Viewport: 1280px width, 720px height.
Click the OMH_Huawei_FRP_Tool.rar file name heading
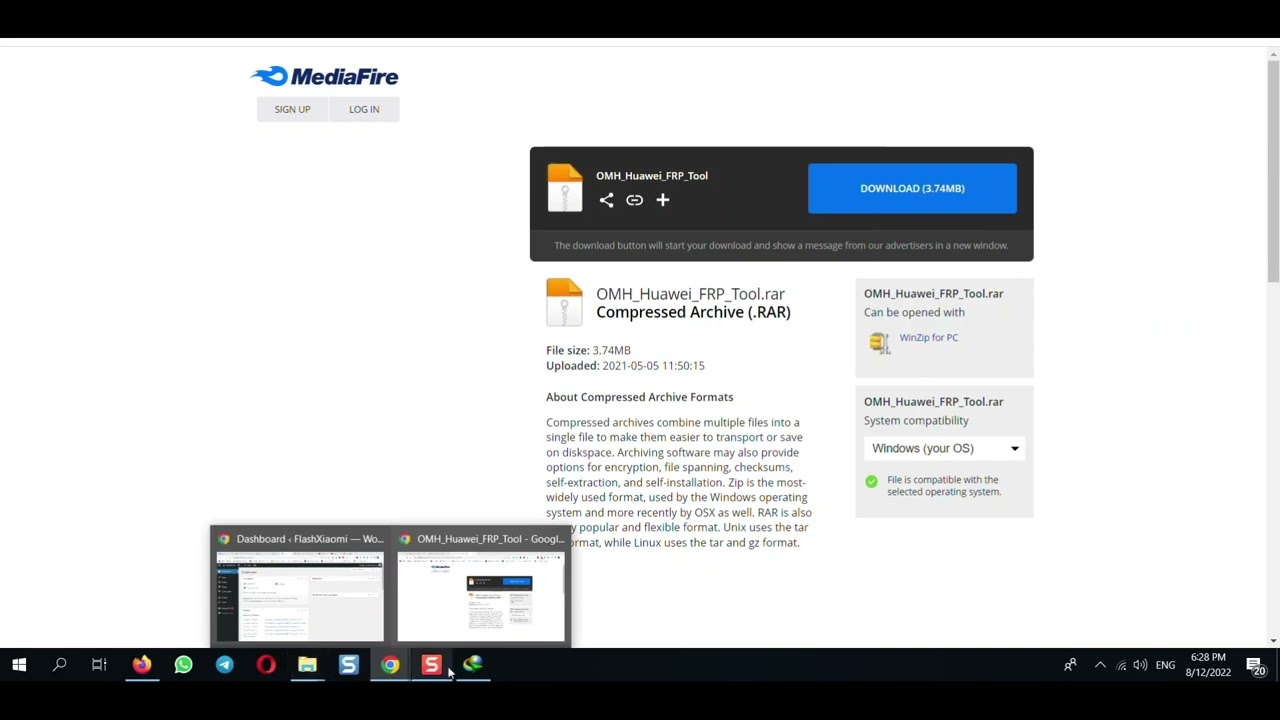pyautogui.click(x=690, y=294)
